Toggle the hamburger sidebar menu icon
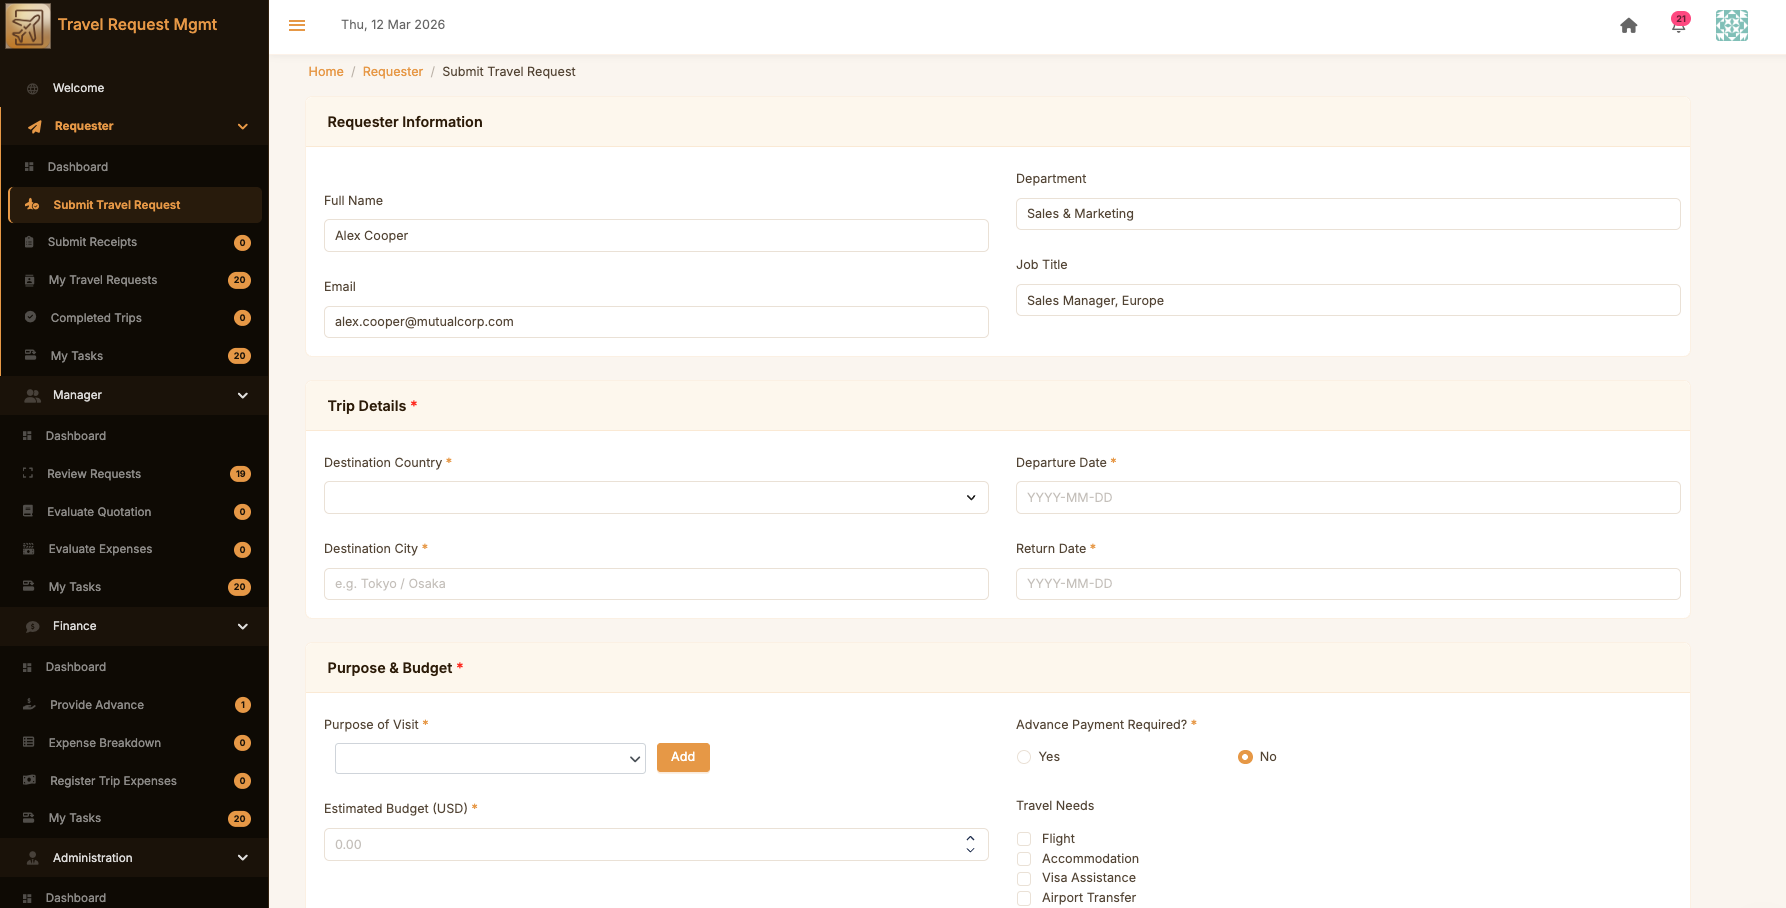The image size is (1786, 908). pyautogui.click(x=297, y=26)
